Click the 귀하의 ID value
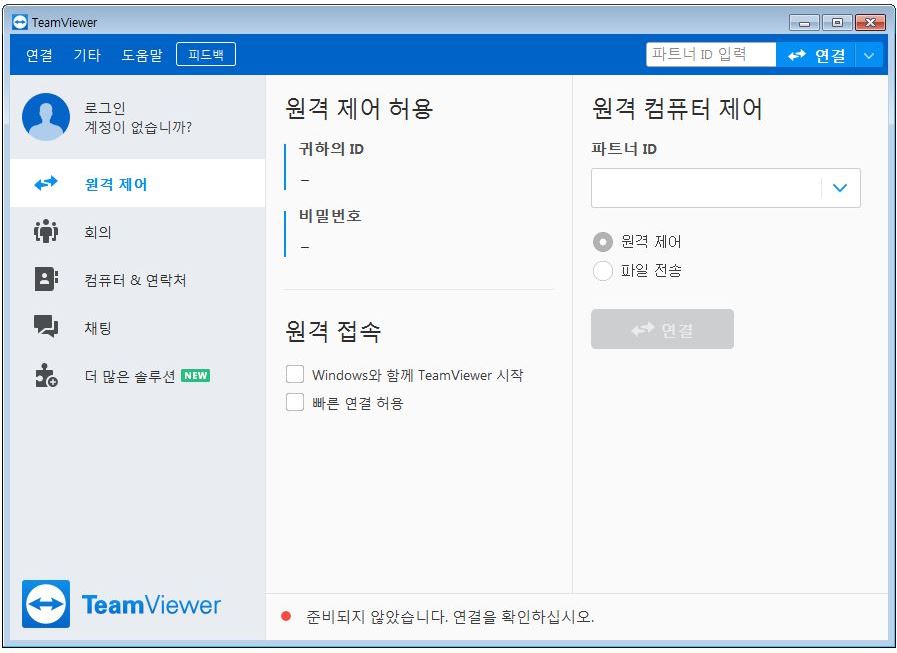897x653 pixels. (x=305, y=180)
